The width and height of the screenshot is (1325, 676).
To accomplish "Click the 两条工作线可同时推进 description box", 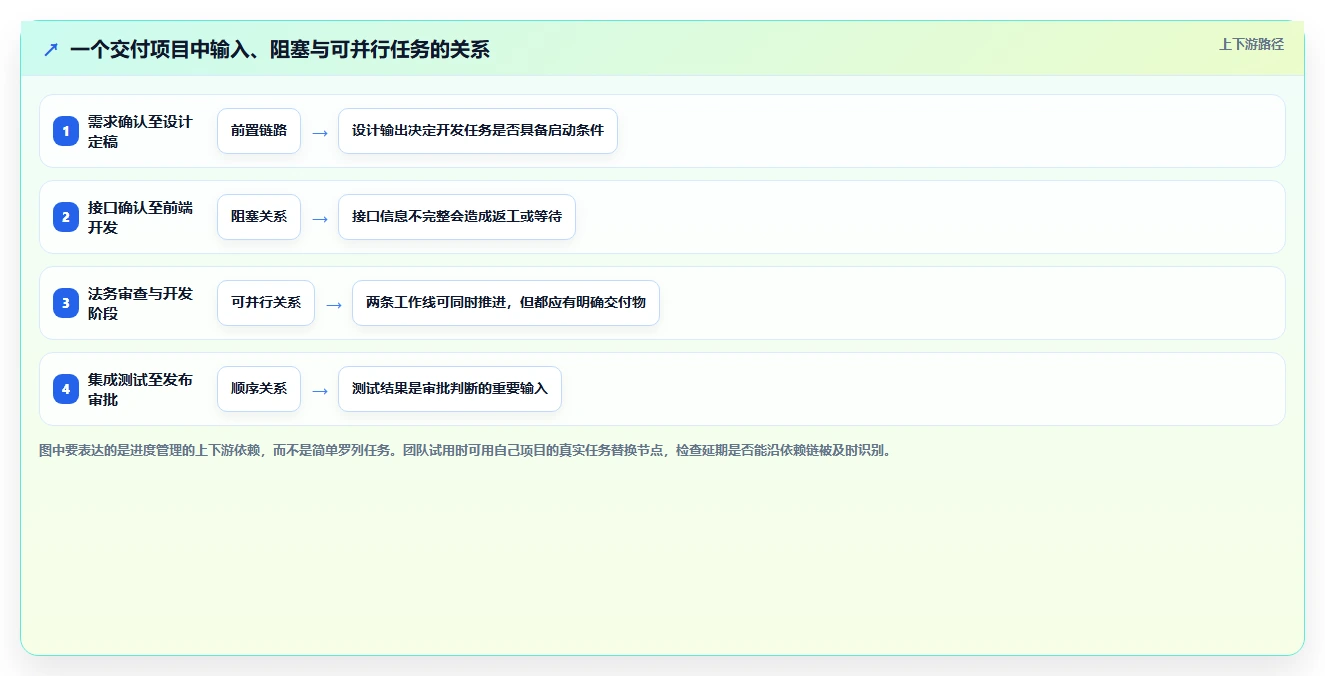I will coord(506,303).
